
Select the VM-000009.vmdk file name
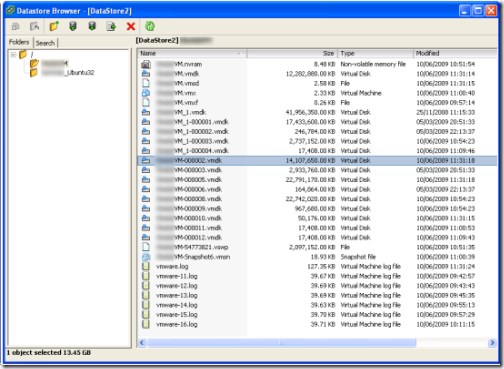click(189, 209)
